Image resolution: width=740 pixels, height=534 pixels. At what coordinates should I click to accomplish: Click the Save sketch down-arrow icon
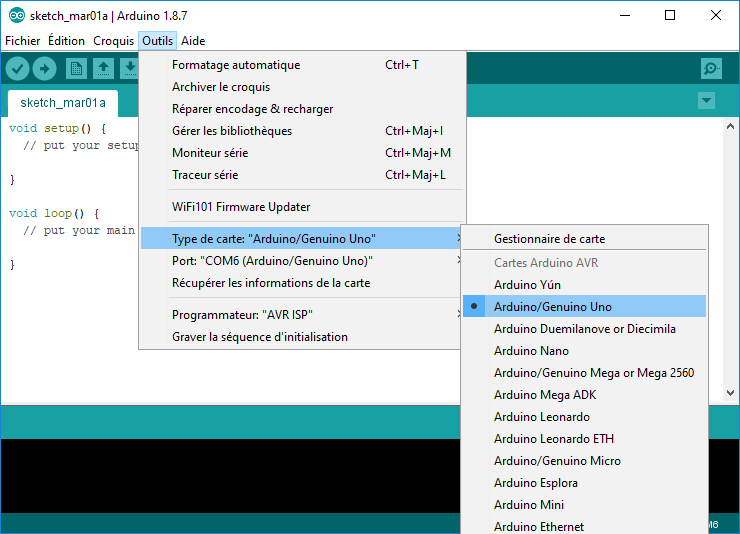coord(129,69)
